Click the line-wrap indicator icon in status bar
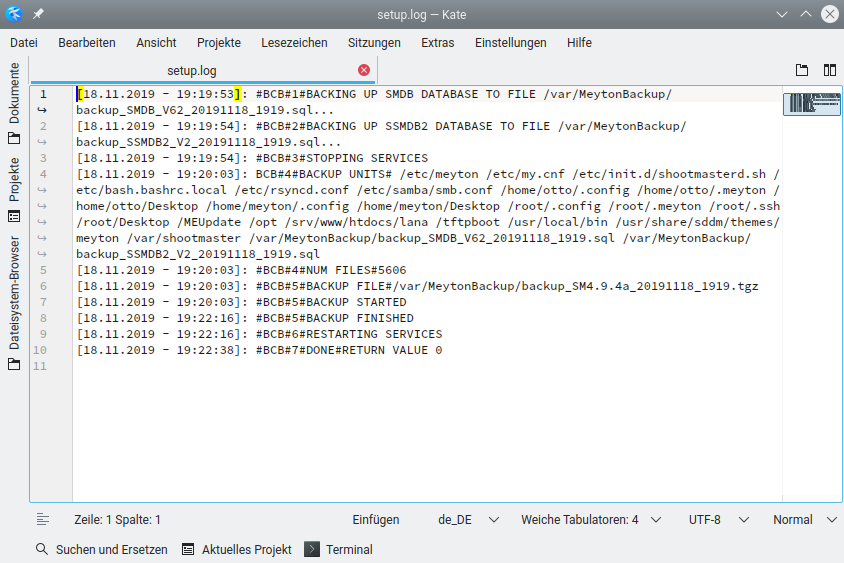The height and width of the screenshot is (563, 844). [43, 519]
